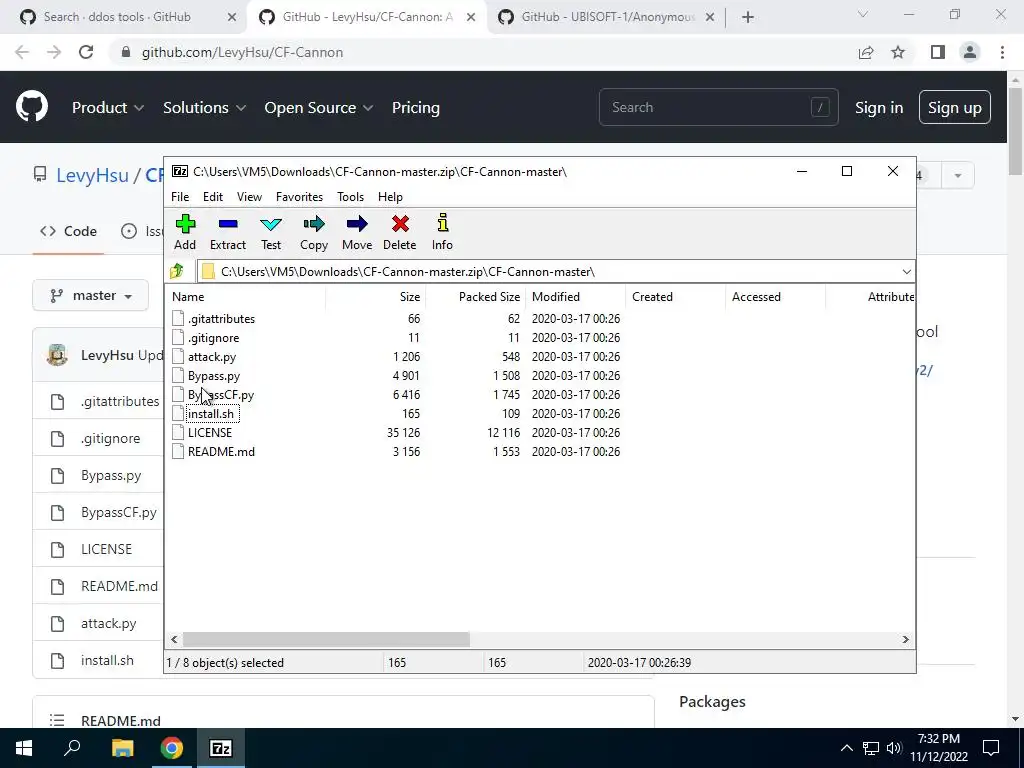1024x768 pixels.
Task: Switch to Chrome in the taskbar
Action: pyautogui.click(x=172, y=748)
